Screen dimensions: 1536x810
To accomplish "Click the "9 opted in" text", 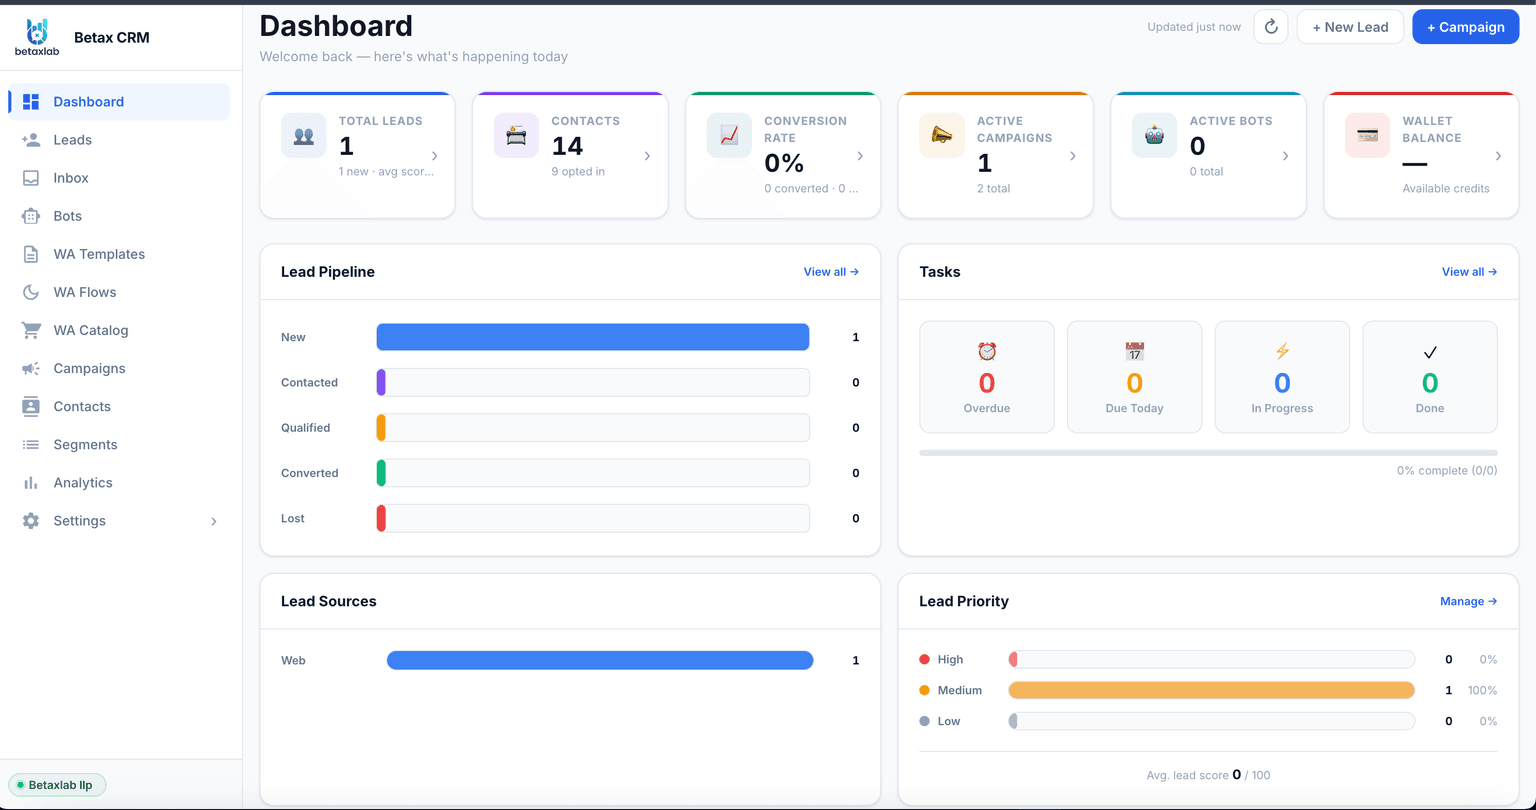I will pyautogui.click(x=578, y=172).
